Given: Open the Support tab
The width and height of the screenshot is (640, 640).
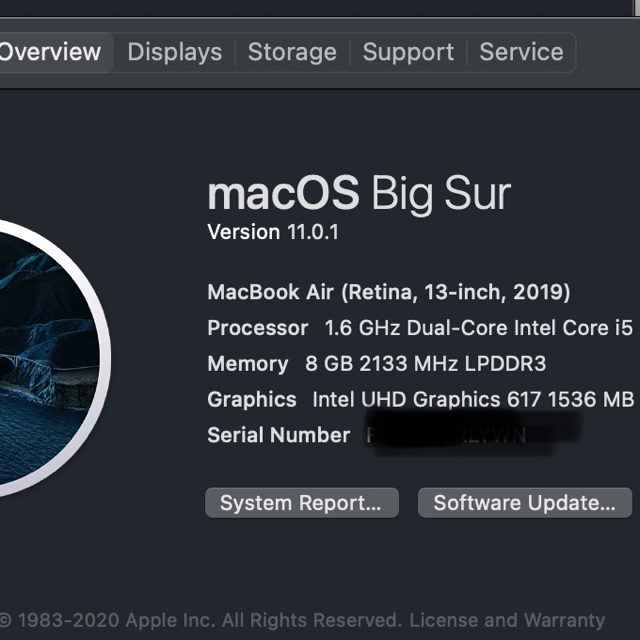Looking at the screenshot, I should 408,52.
